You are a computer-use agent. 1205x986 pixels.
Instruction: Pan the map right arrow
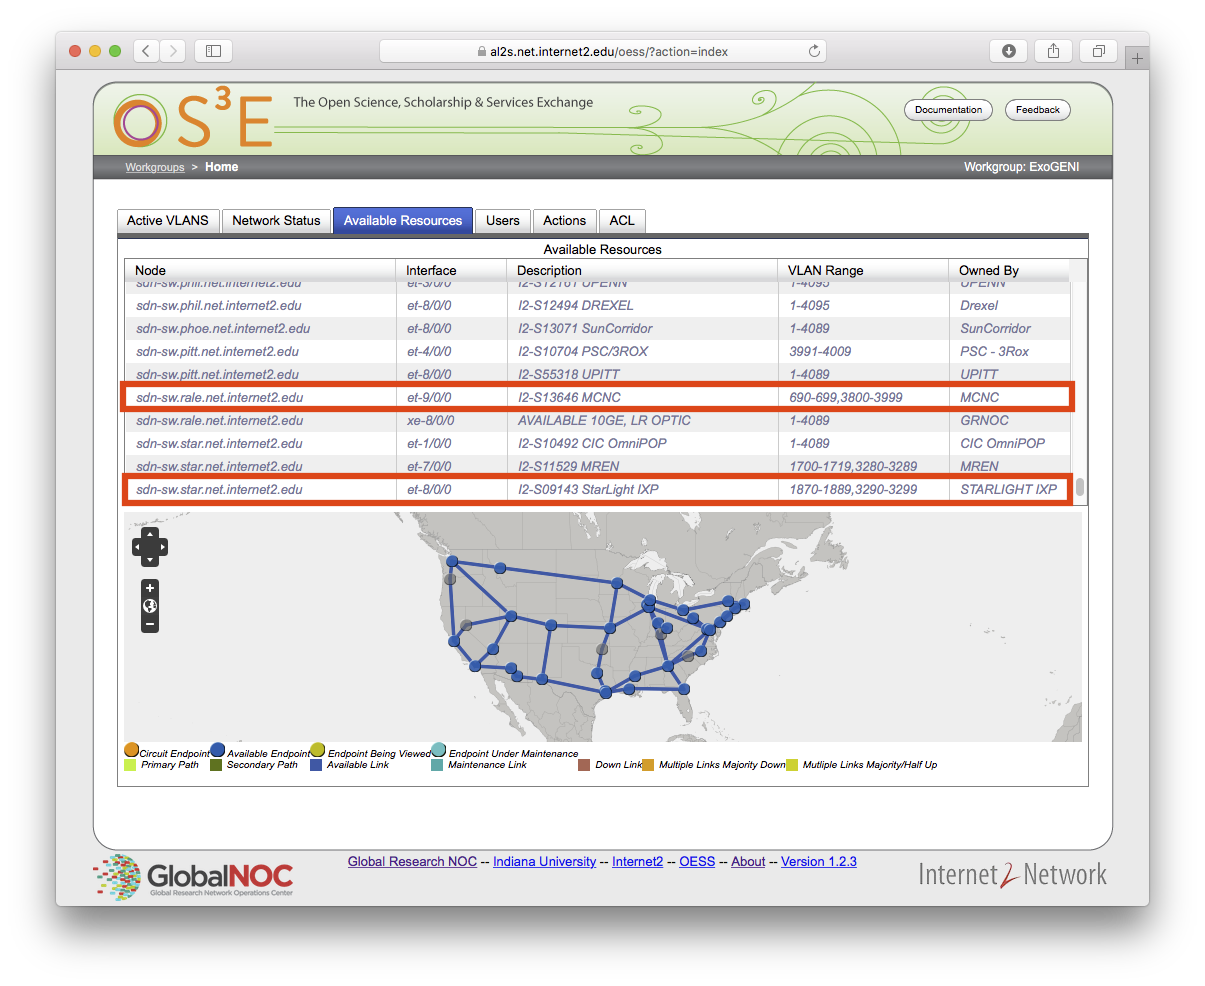click(x=163, y=547)
